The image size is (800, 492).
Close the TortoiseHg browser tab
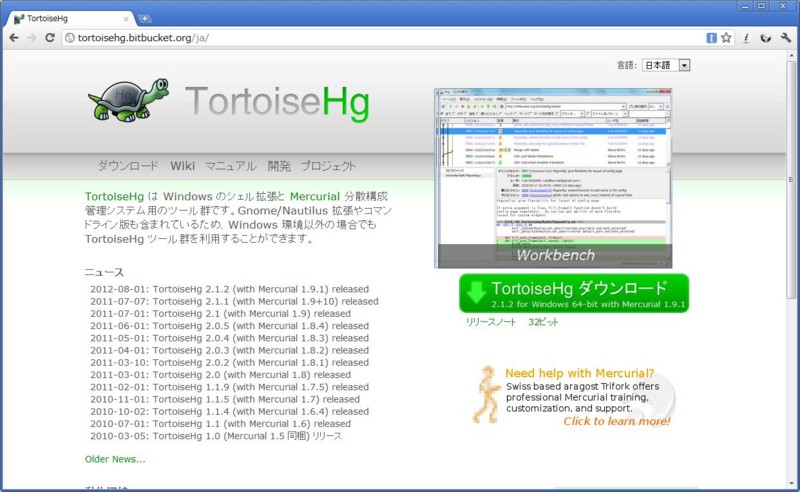(x=126, y=19)
